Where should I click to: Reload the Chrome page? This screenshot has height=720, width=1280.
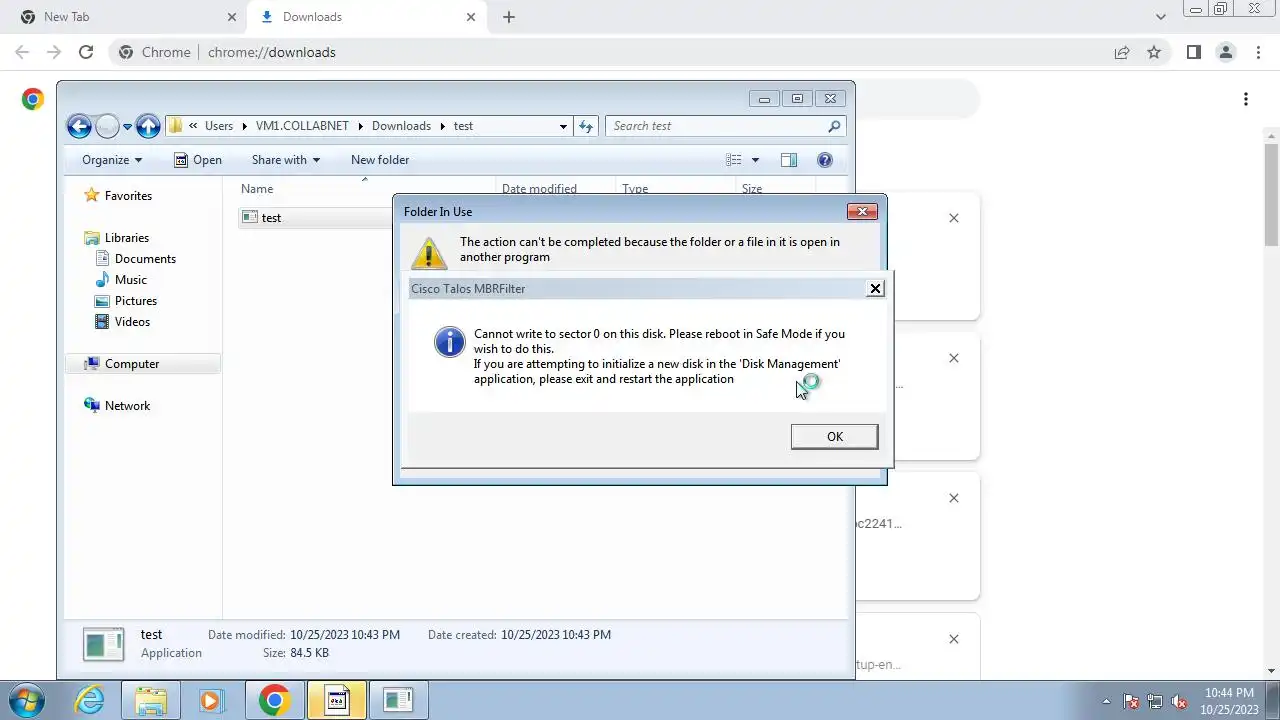click(86, 52)
